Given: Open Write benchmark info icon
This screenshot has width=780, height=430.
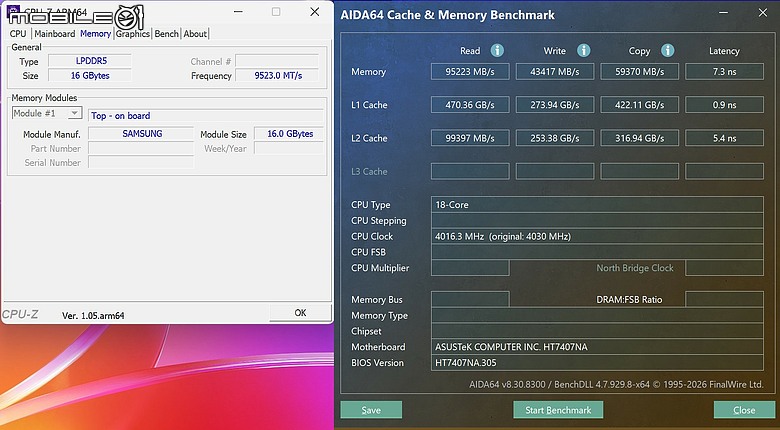Looking at the screenshot, I should [x=584, y=50].
